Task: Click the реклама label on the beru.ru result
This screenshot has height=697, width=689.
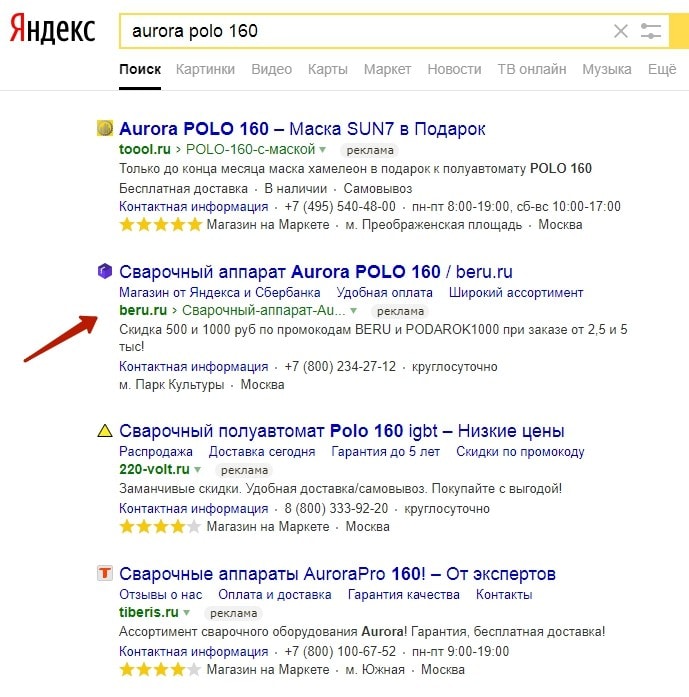Action: (x=400, y=311)
